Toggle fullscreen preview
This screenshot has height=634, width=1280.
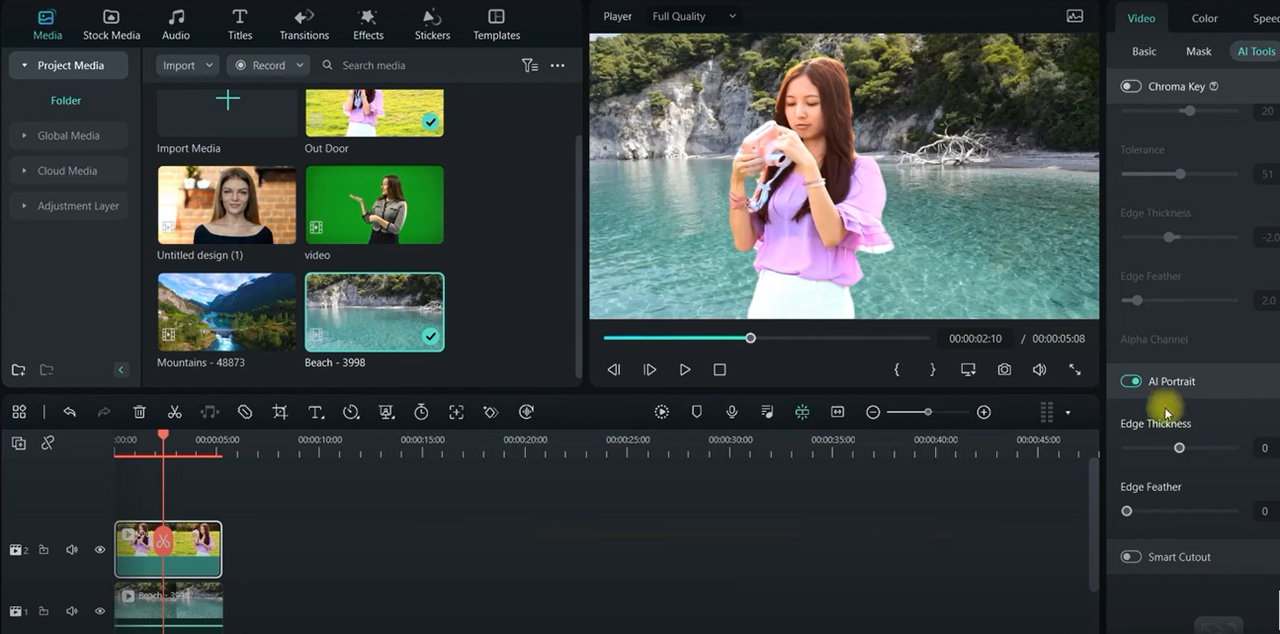[1075, 370]
